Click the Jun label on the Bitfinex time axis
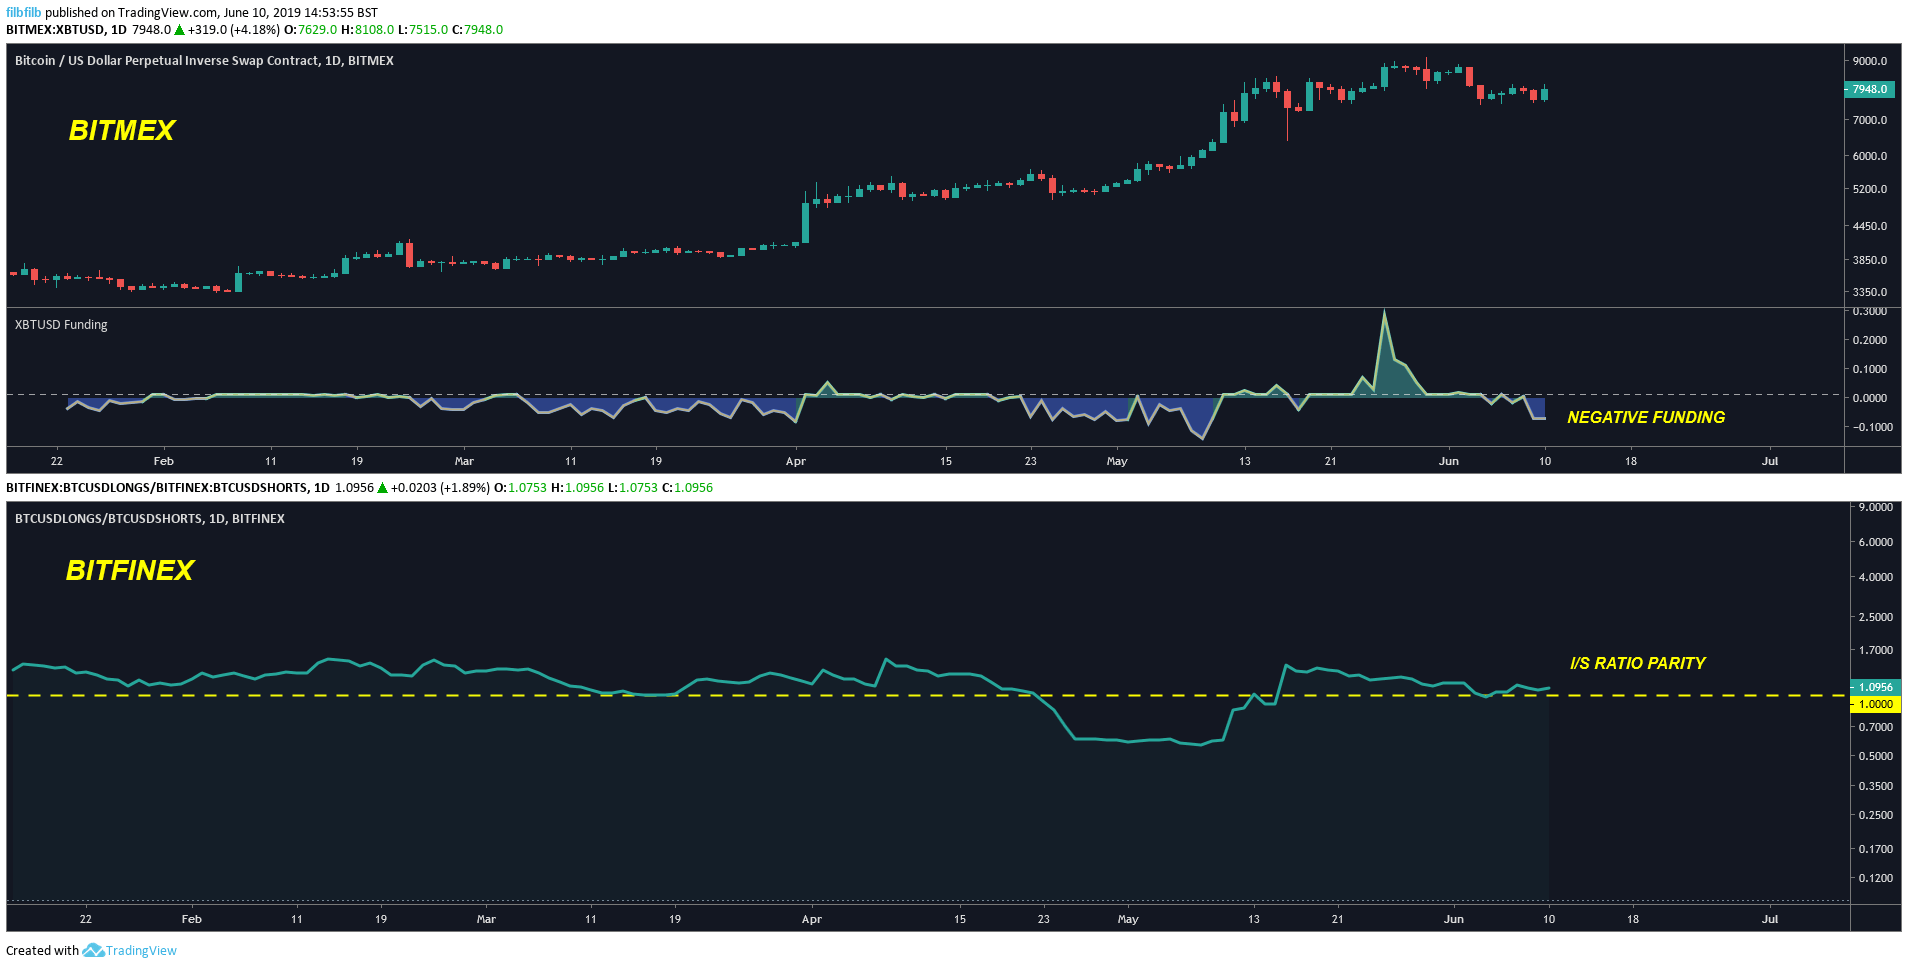Image resolution: width=1908 pixels, height=968 pixels. [x=1454, y=919]
